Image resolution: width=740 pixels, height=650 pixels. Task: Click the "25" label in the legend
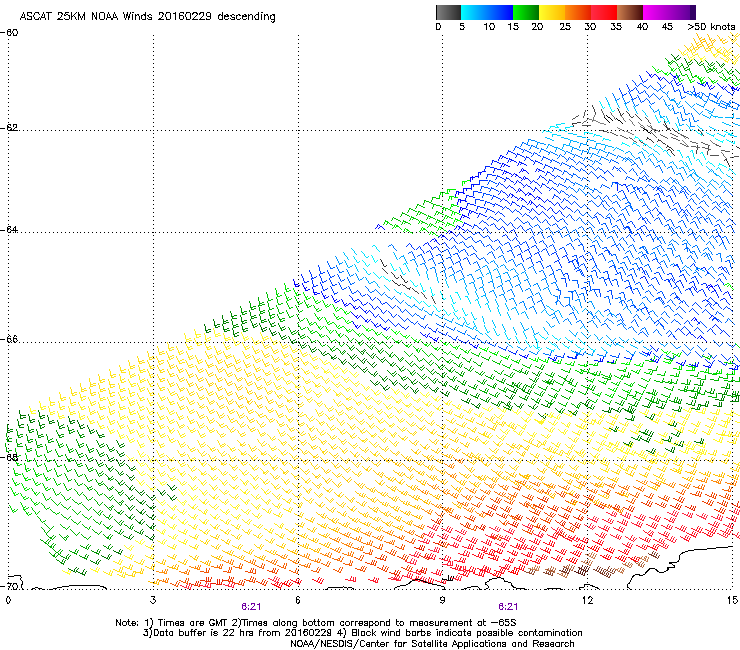[565, 27]
